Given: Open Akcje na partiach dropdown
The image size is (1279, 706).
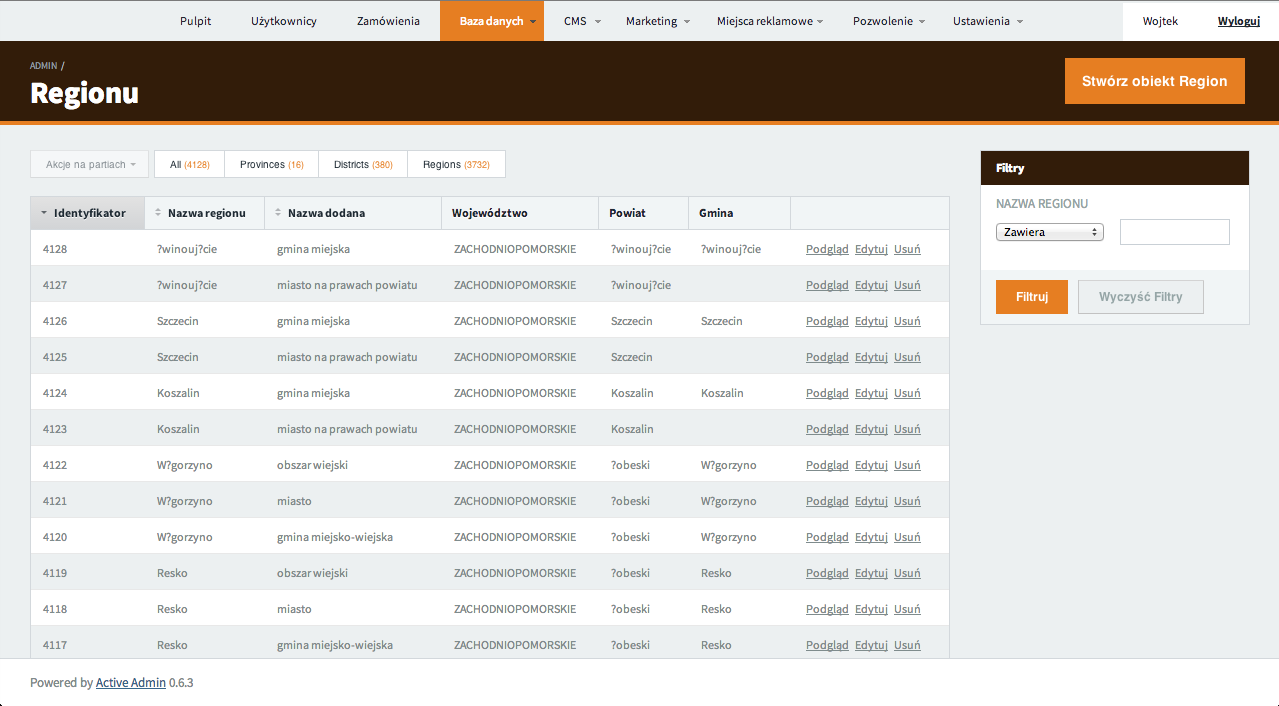Looking at the screenshot, I should tap(90, 164).
